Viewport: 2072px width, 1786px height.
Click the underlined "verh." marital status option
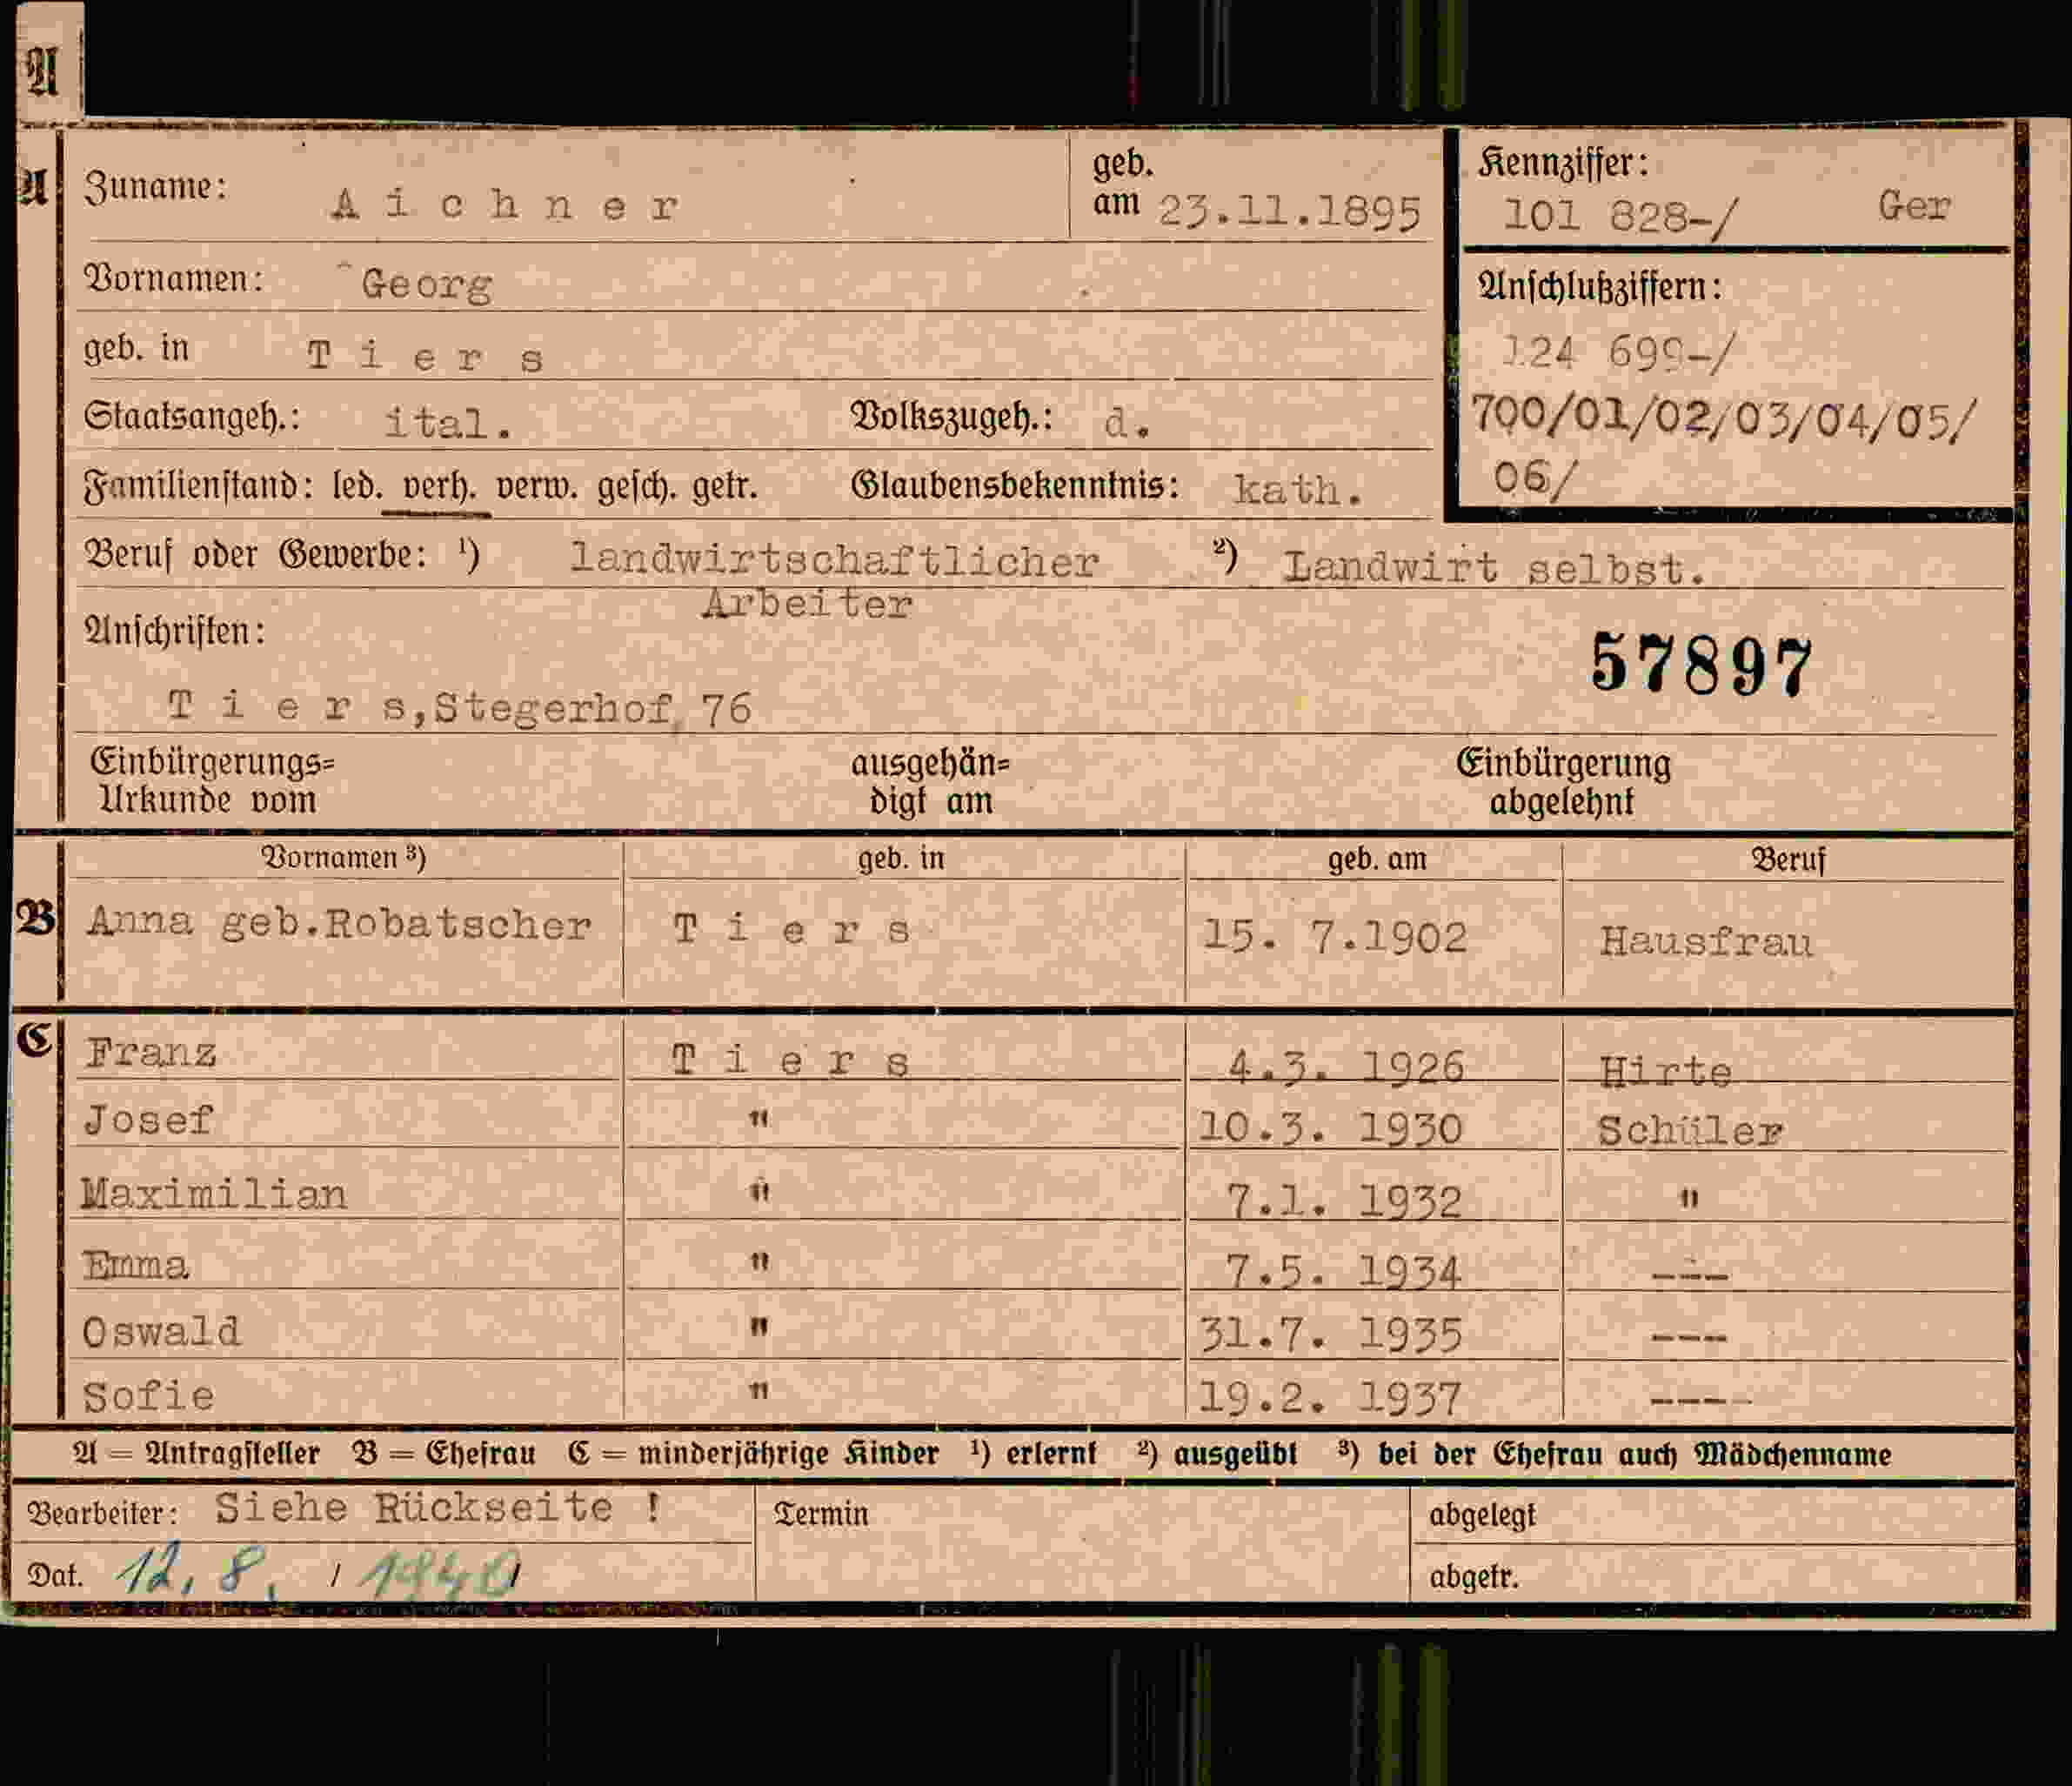pos(439,487)
